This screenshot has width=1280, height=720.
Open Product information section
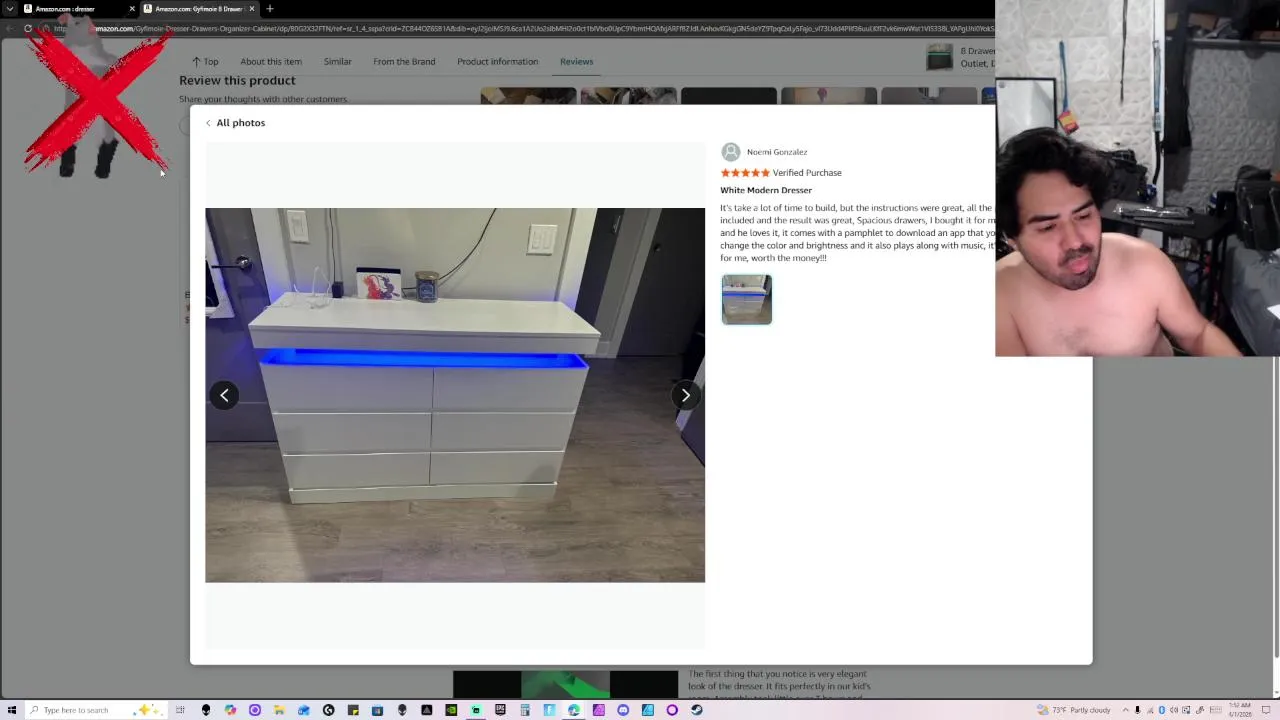497,61
